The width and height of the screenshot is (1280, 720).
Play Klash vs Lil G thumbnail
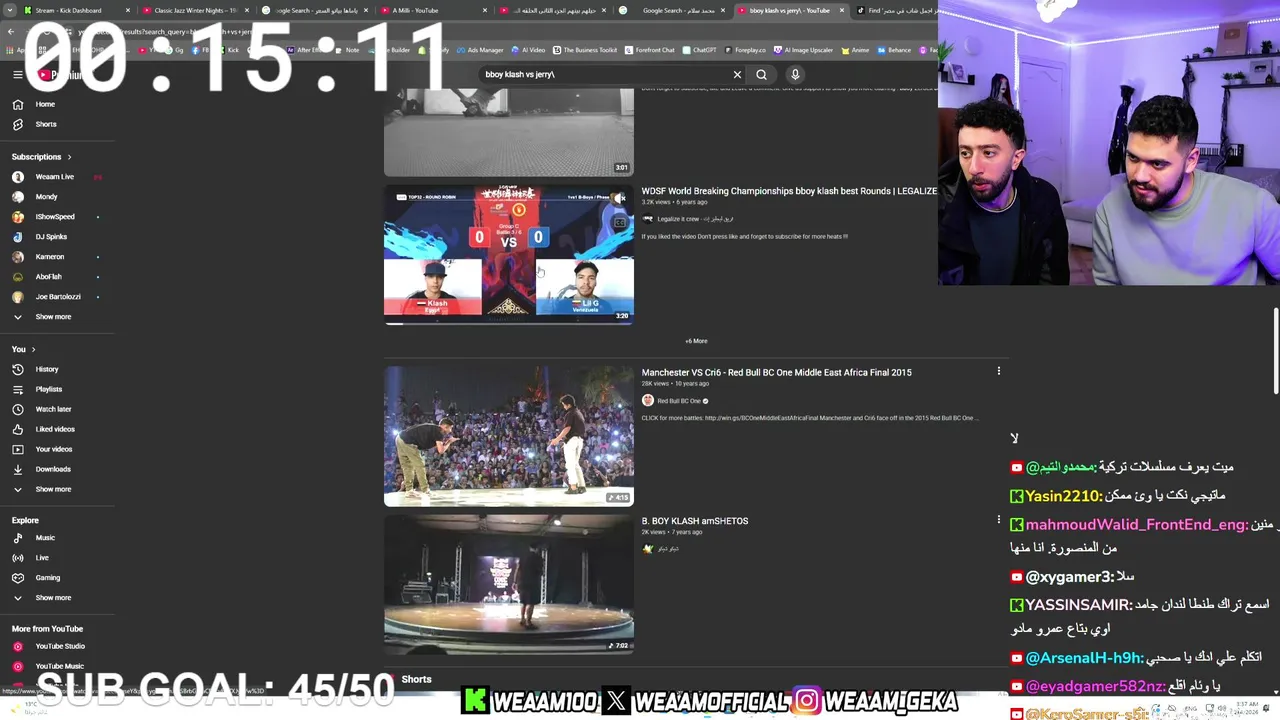point(509,254)
